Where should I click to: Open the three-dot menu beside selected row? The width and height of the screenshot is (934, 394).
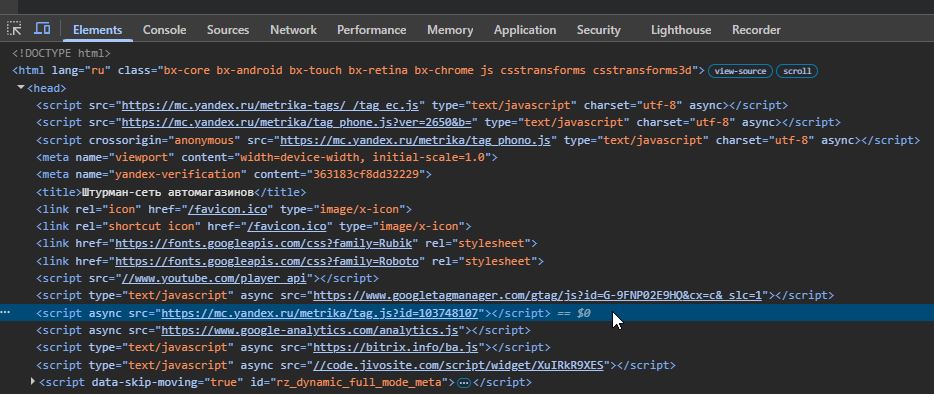tap(5, 313)
